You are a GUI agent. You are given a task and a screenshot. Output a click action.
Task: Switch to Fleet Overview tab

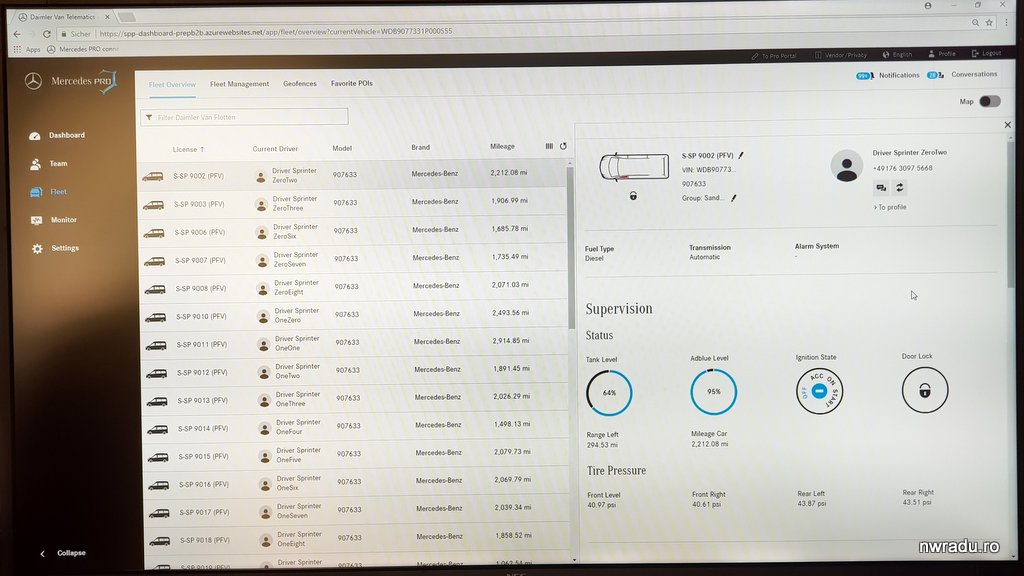172,84
